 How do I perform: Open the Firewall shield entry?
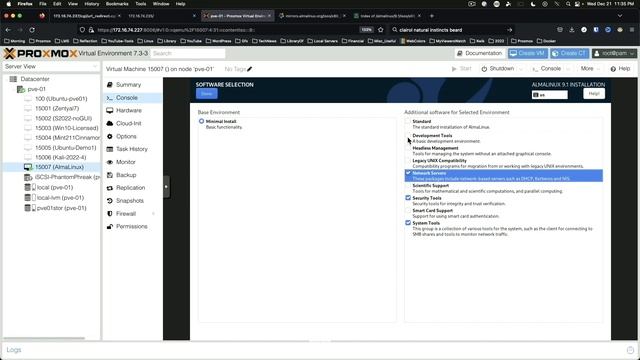click(126, 213)
